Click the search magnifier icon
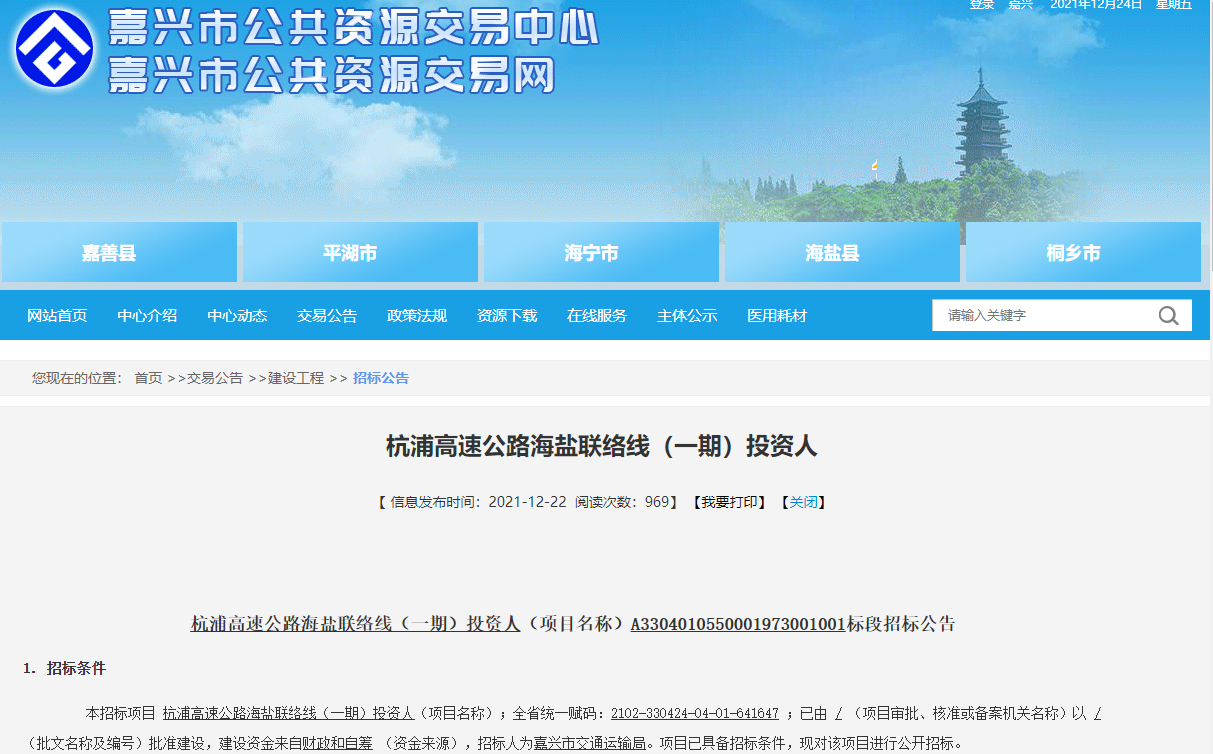1213x754 pixels. tap(1168, 316)
